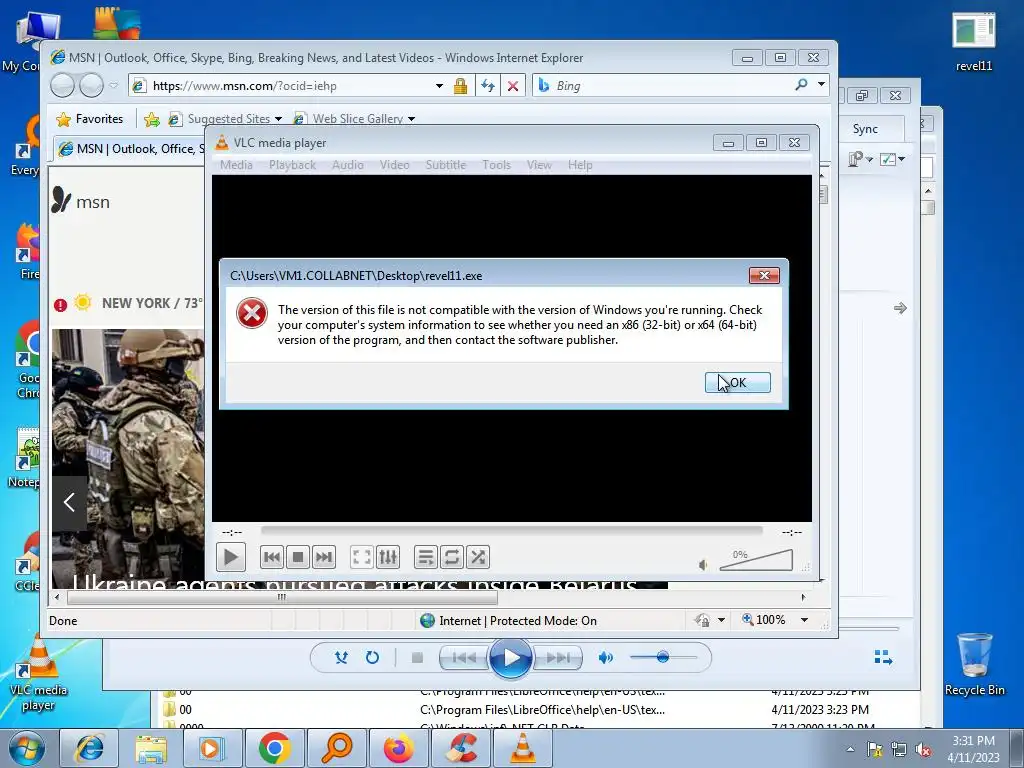Click the IE forward navigation button

tap(91, 85)
